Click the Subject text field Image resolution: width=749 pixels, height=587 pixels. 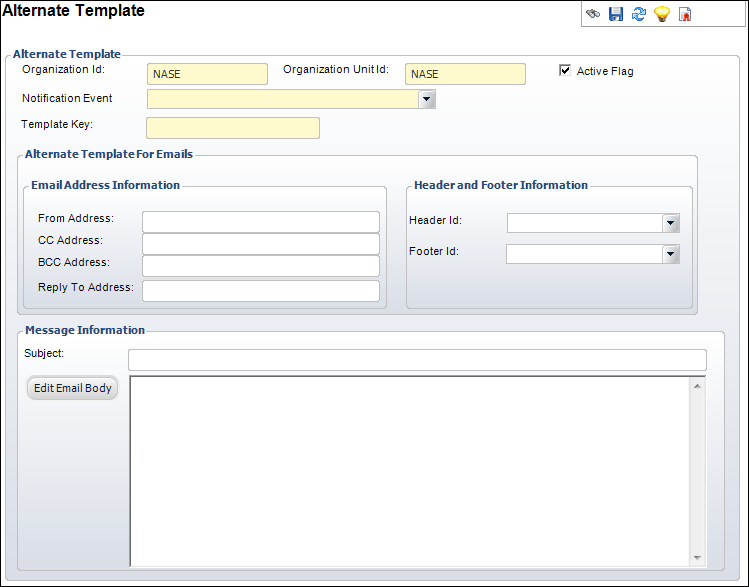click(417, 360)
